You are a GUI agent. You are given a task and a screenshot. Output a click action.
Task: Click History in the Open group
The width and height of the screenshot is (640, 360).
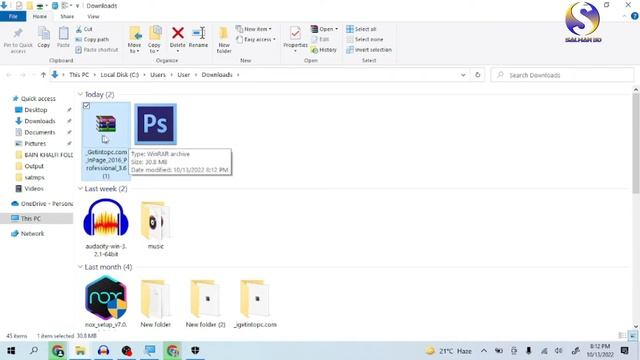point(324,50)
